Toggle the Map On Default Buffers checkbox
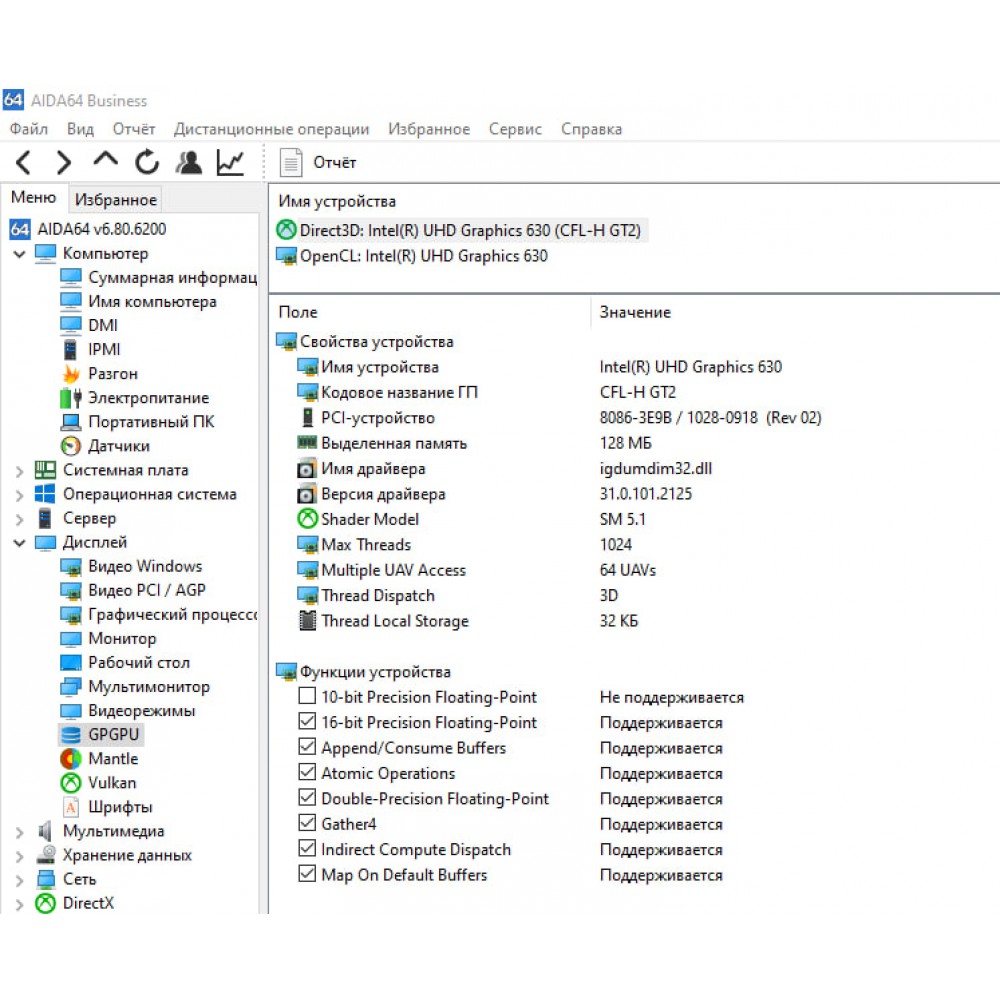 (307, 873)
